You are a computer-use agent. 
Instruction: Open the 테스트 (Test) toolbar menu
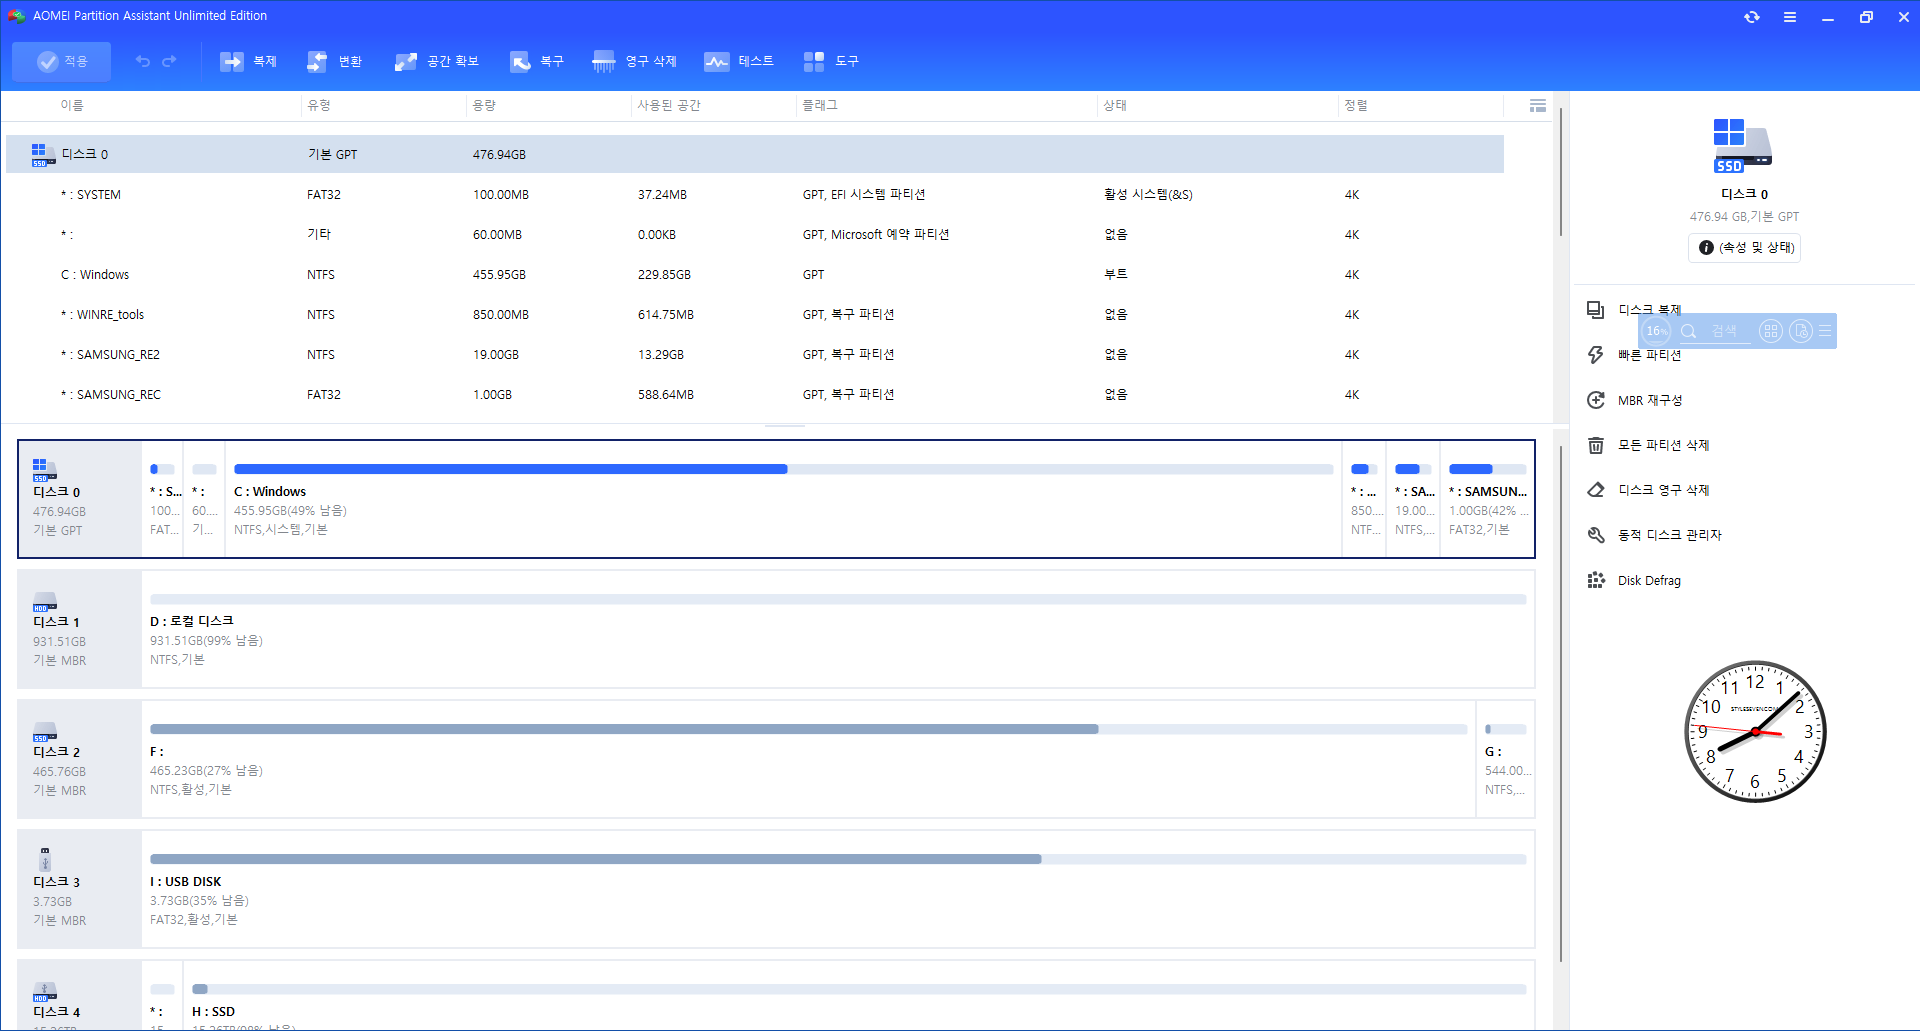click(x=739, y=61)
